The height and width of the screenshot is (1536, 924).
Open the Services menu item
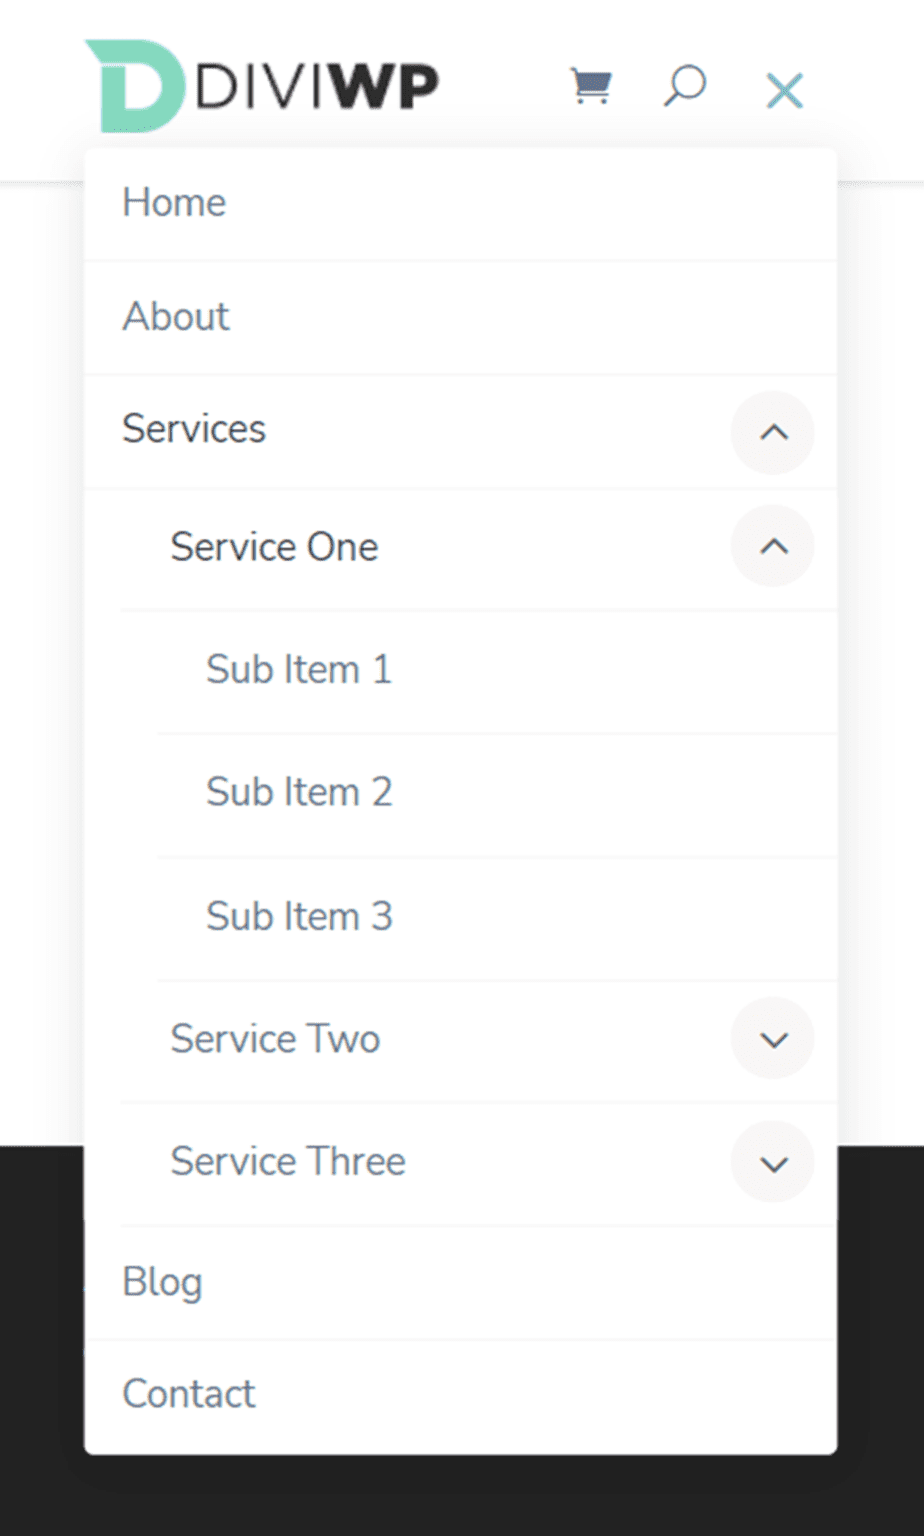point(194,429)
